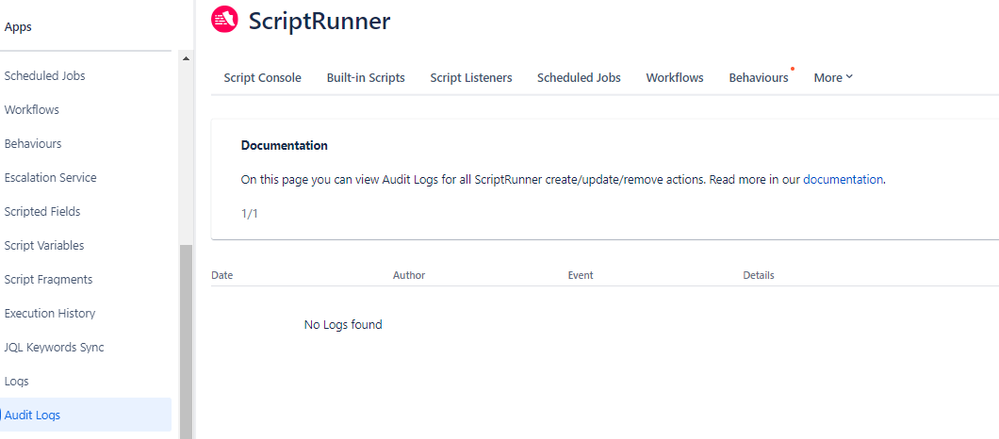Select Scheduled Jobs in the sidebar
The height and width of the screenshot is (439, 999).
point(45,76)
